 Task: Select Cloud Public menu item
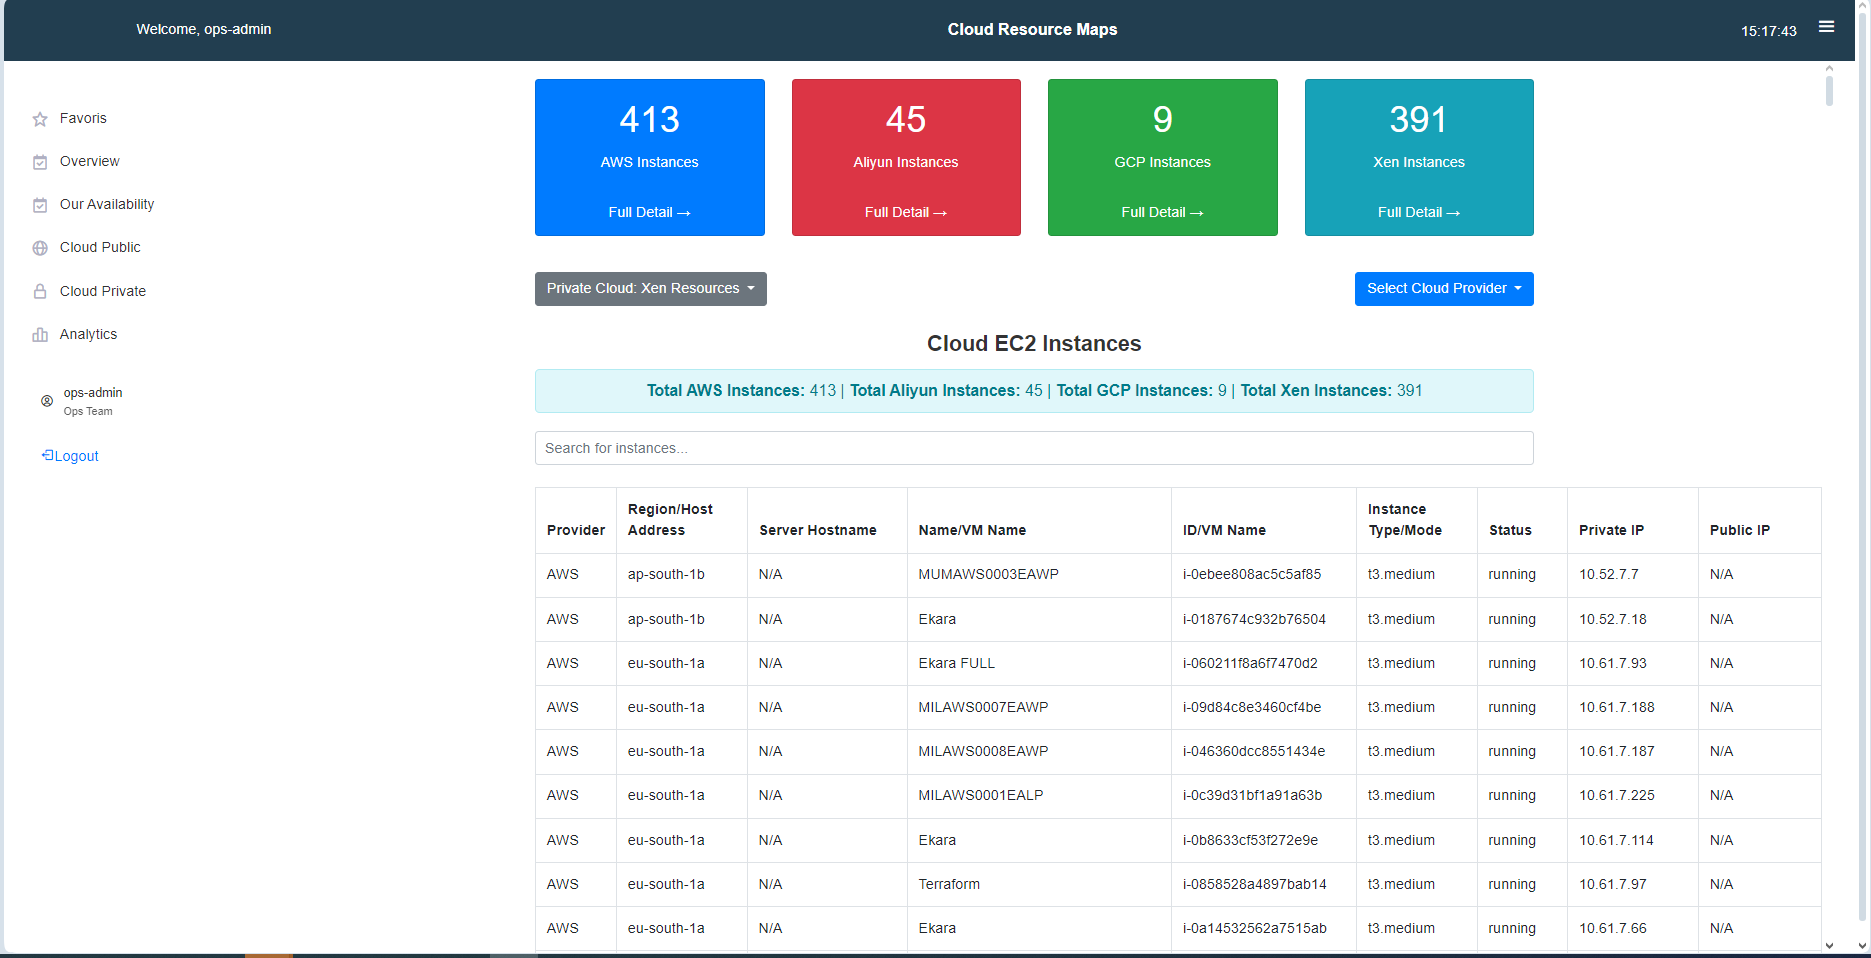coord(100,247)
